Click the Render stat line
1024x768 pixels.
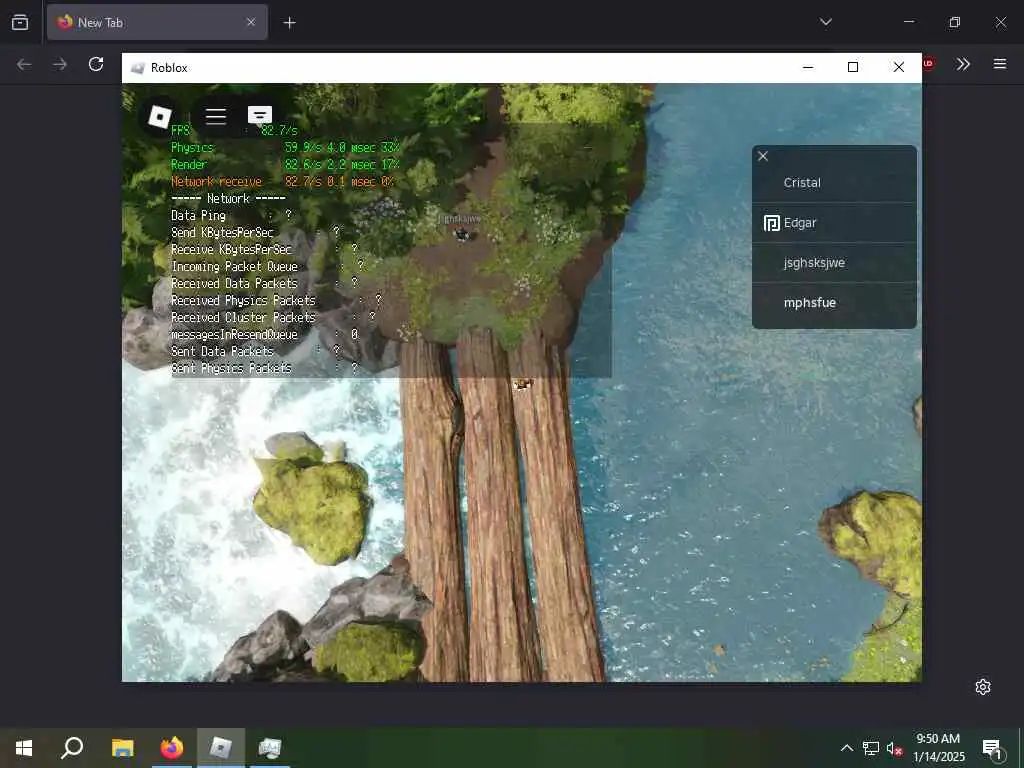pos(285,165)
